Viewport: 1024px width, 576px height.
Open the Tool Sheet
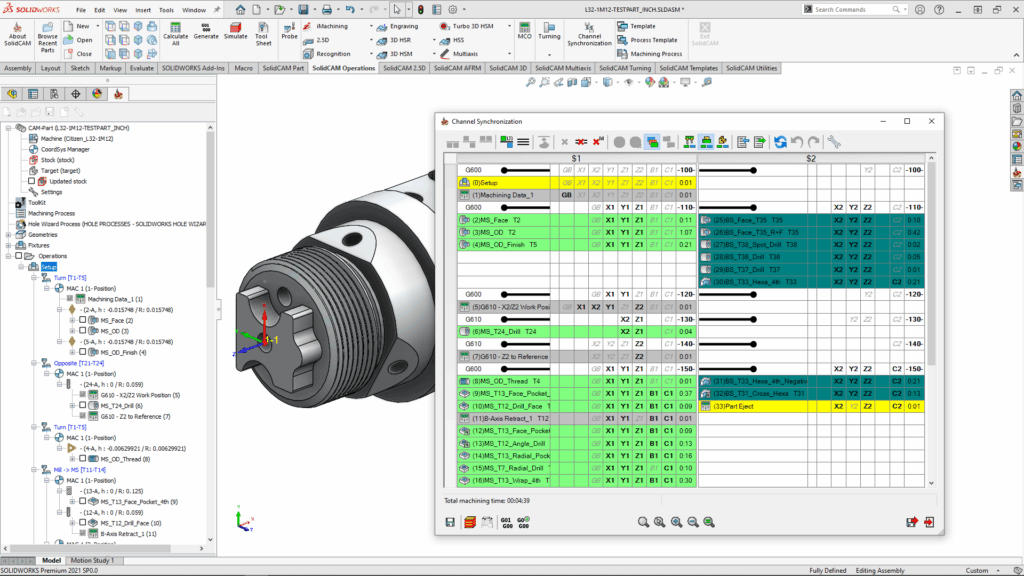(263, 32)
